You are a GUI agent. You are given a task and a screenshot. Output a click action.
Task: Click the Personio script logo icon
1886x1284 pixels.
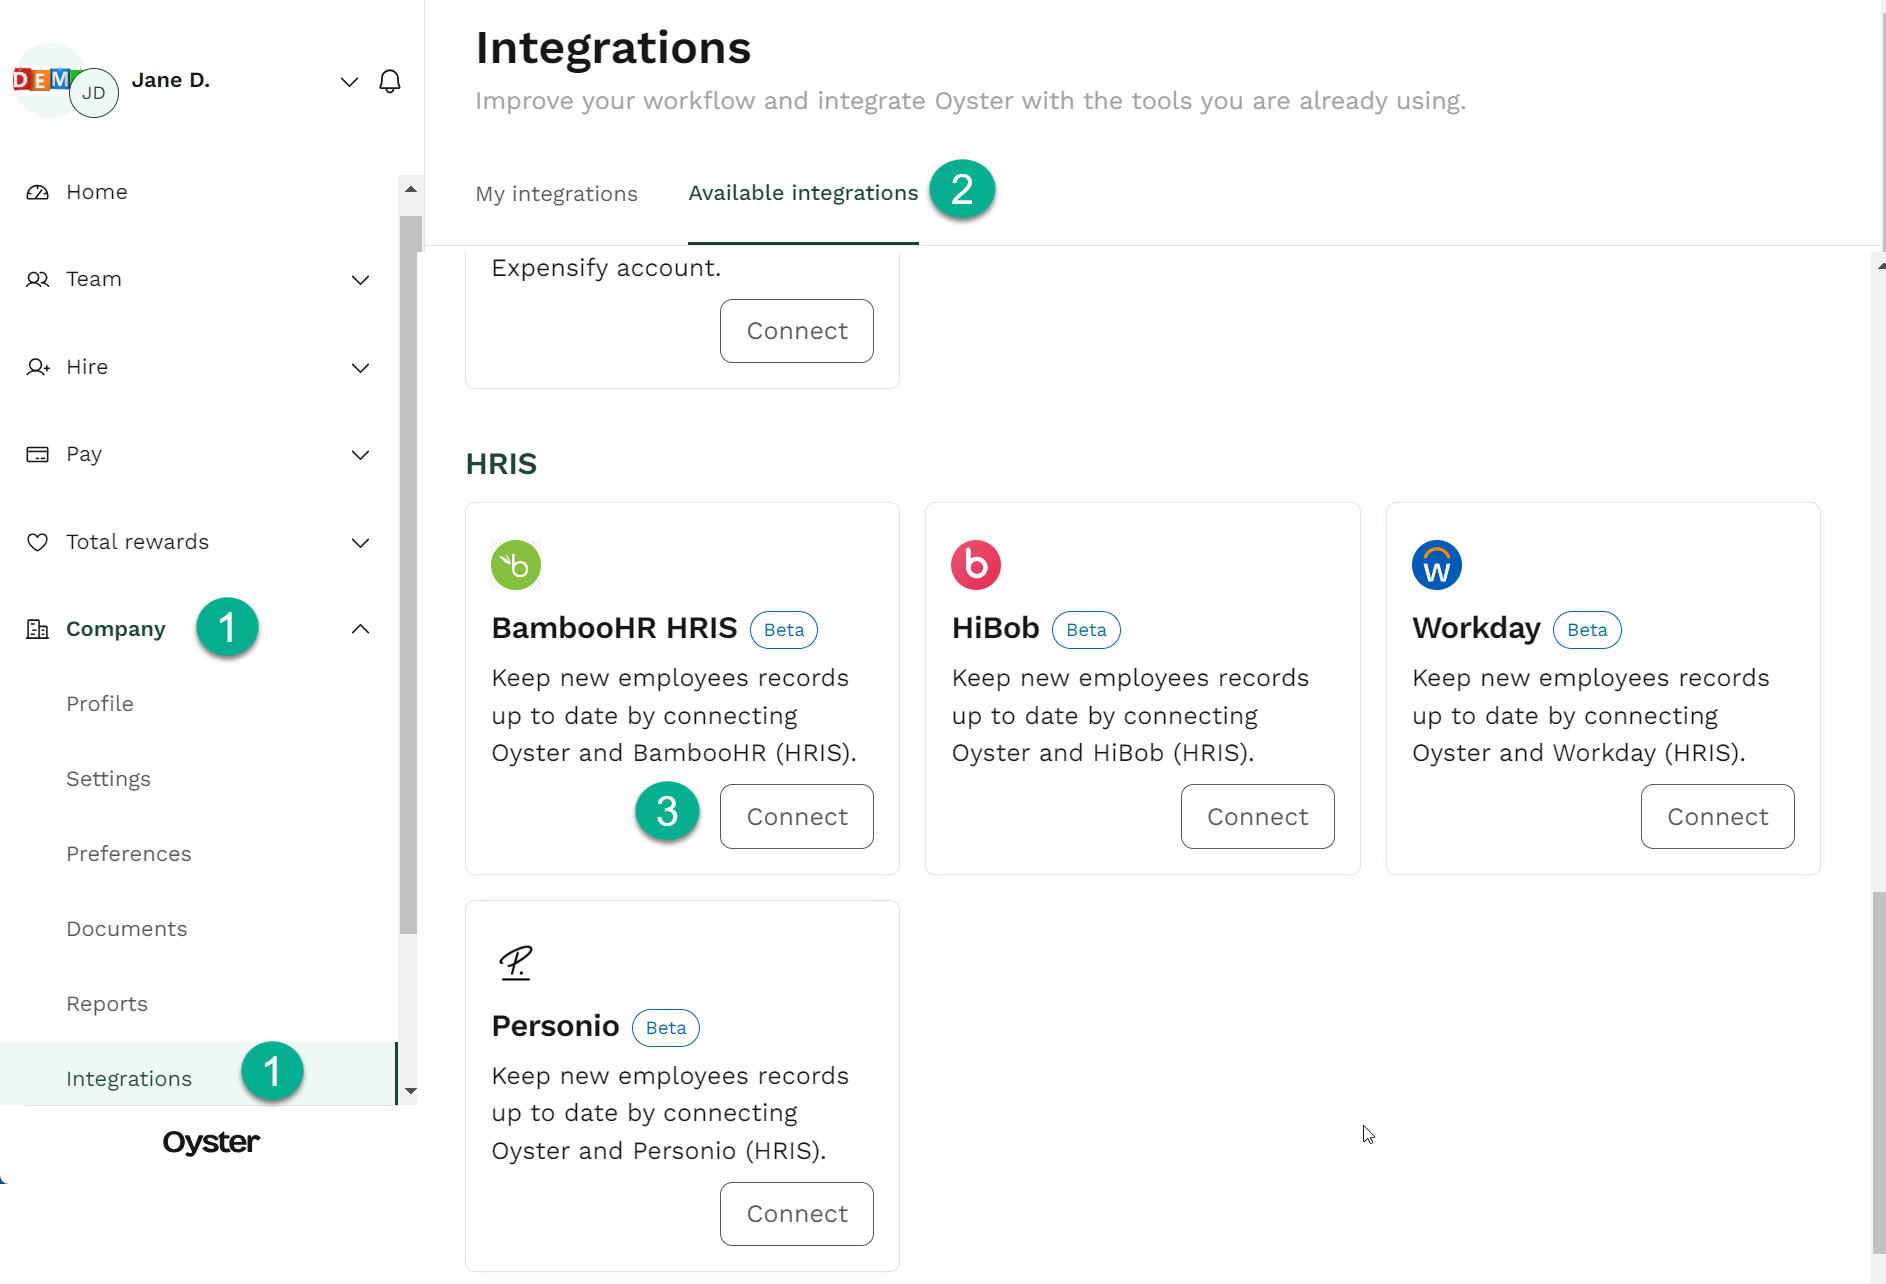coord(516,963)
